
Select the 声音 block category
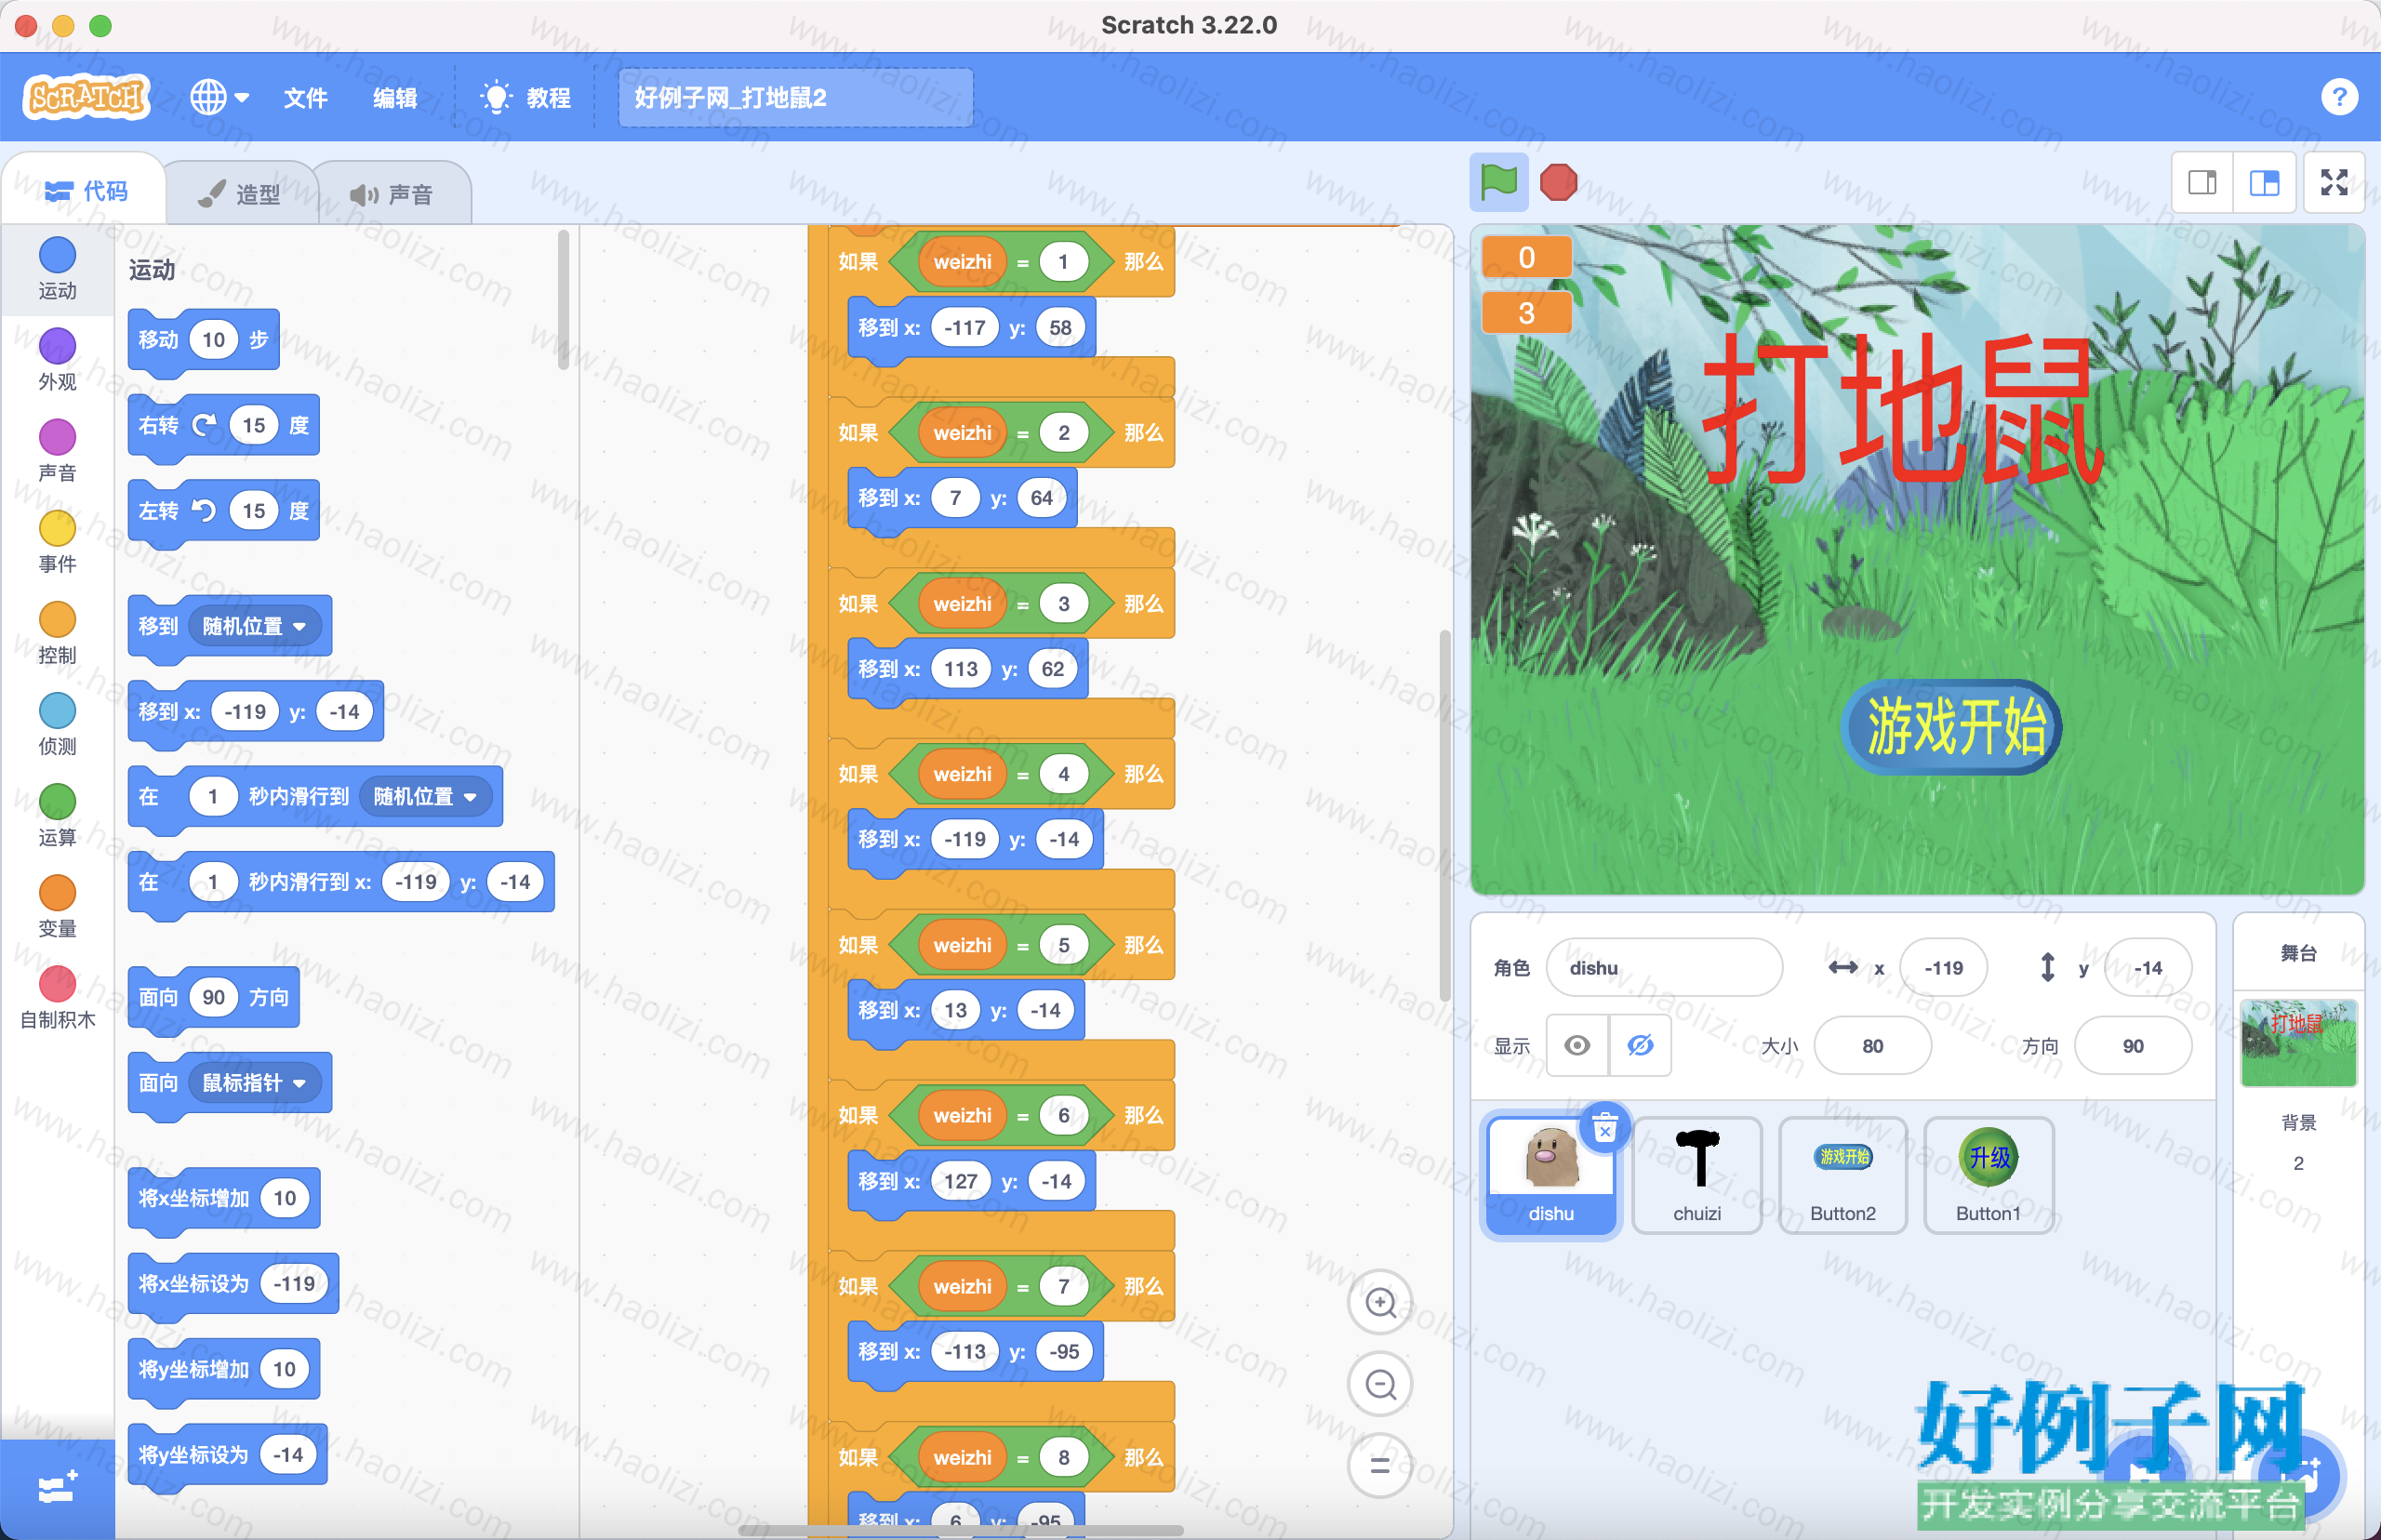click(57, 452)
